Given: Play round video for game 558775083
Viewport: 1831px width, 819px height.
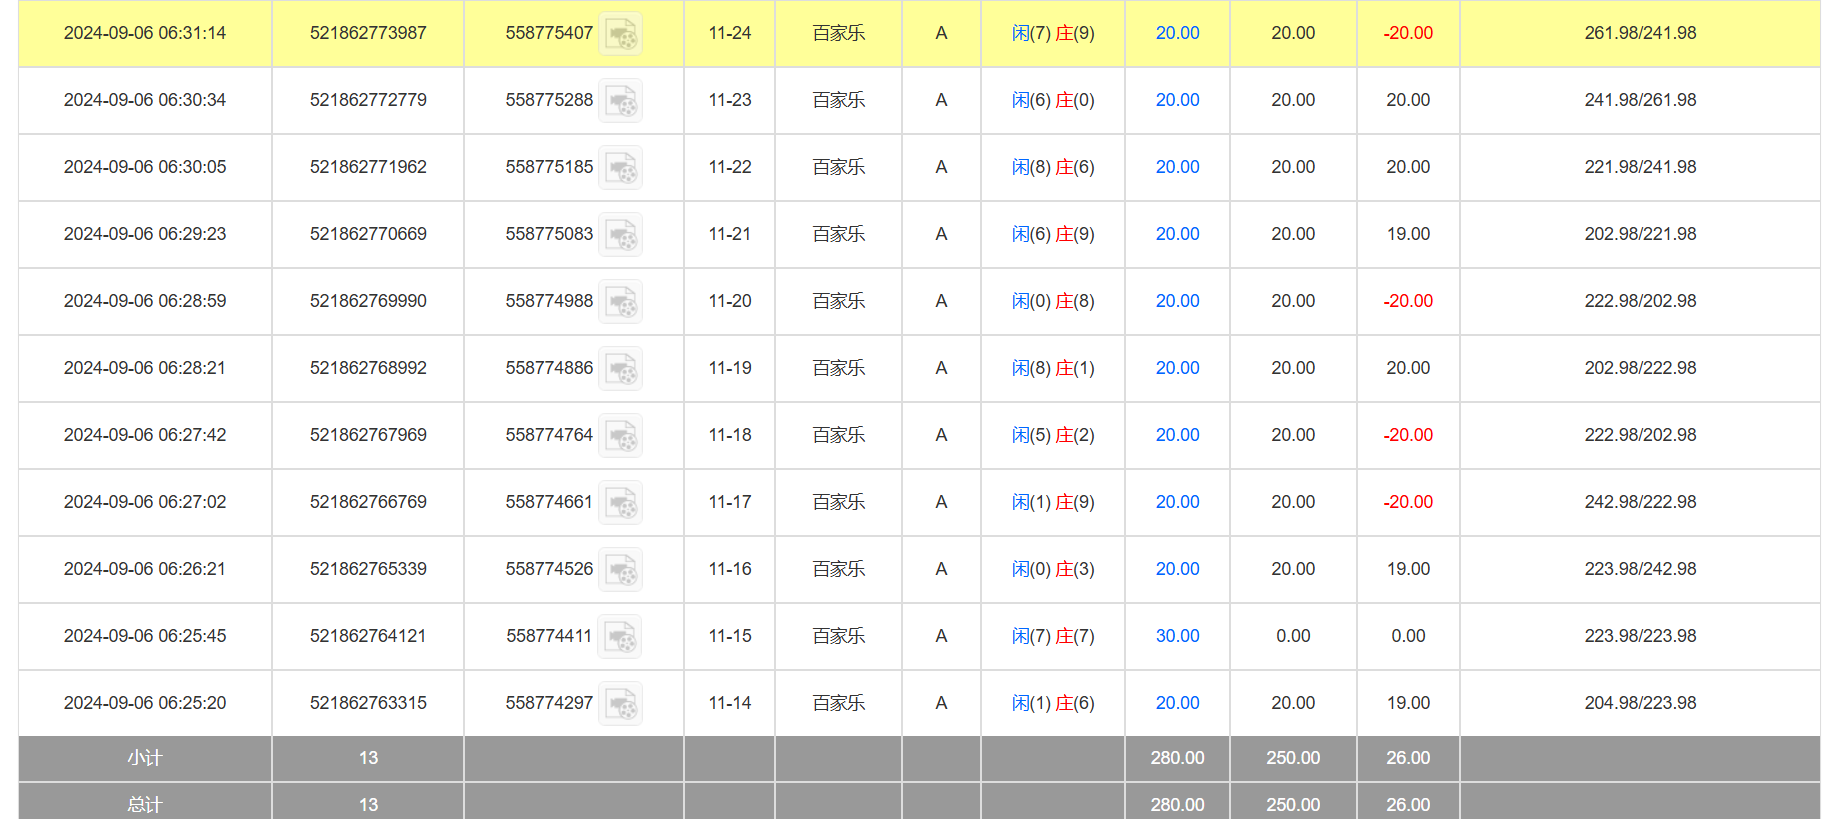Looking at the screenshot, I should click(x=621, y=235).
